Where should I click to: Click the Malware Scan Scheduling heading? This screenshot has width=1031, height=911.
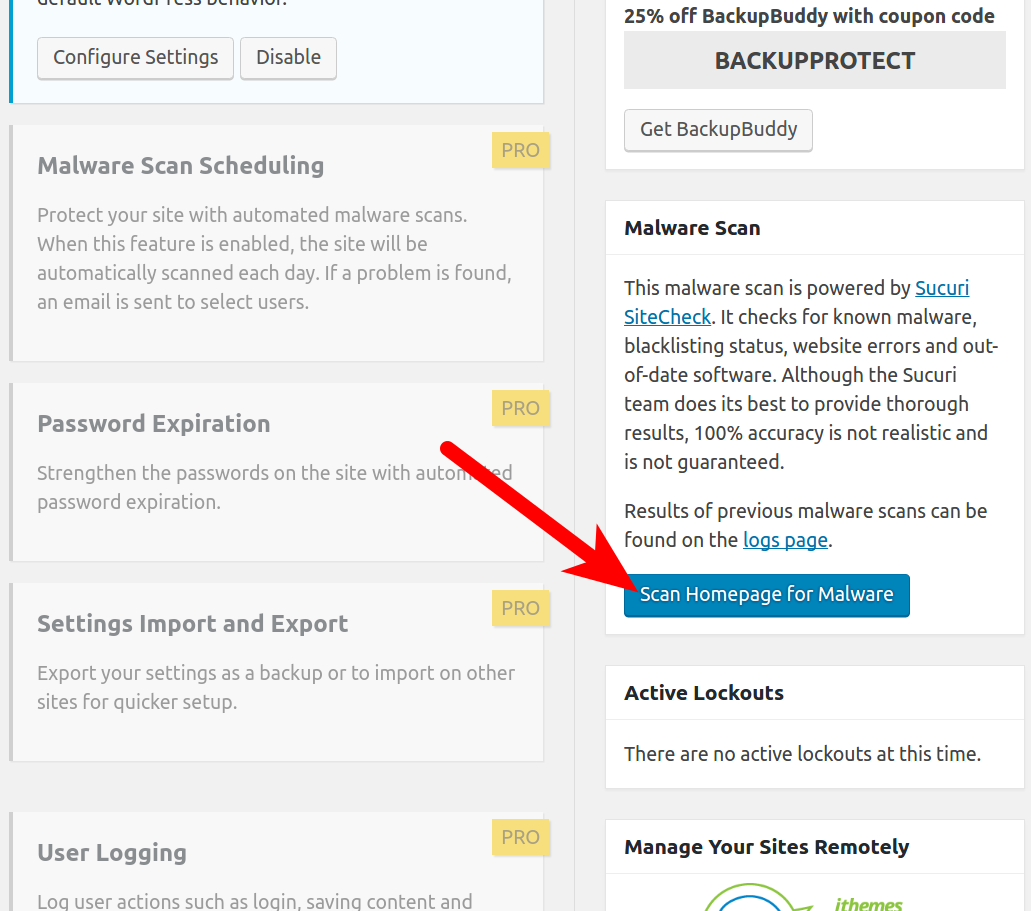[x=180, y=166]
